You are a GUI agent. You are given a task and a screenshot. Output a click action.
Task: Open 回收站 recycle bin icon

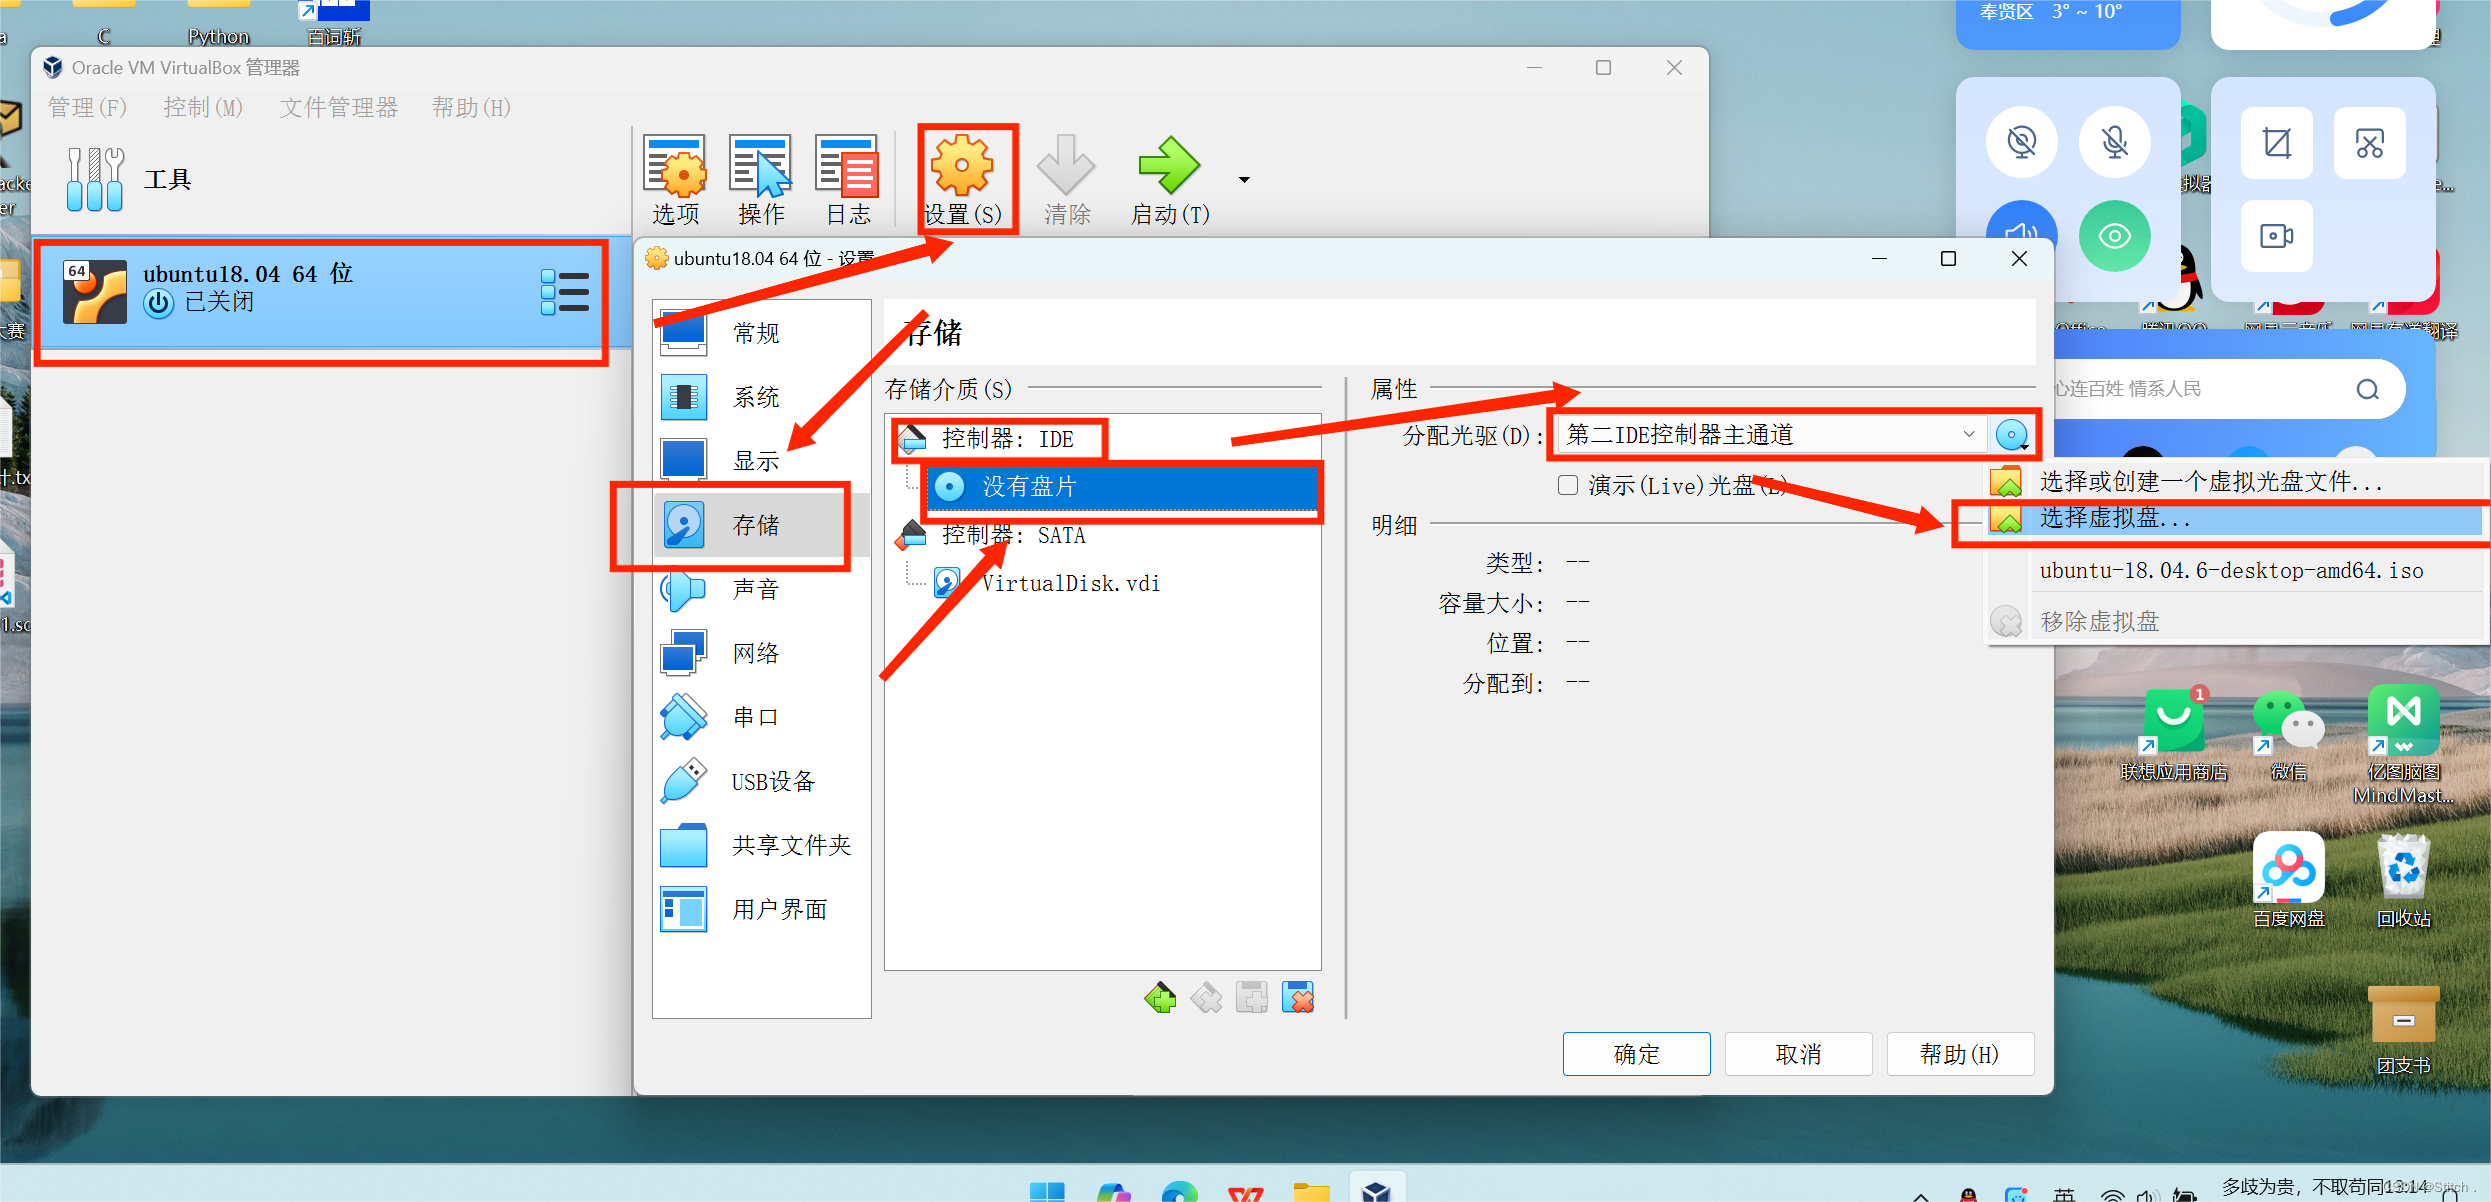(x=2404, y=881)
